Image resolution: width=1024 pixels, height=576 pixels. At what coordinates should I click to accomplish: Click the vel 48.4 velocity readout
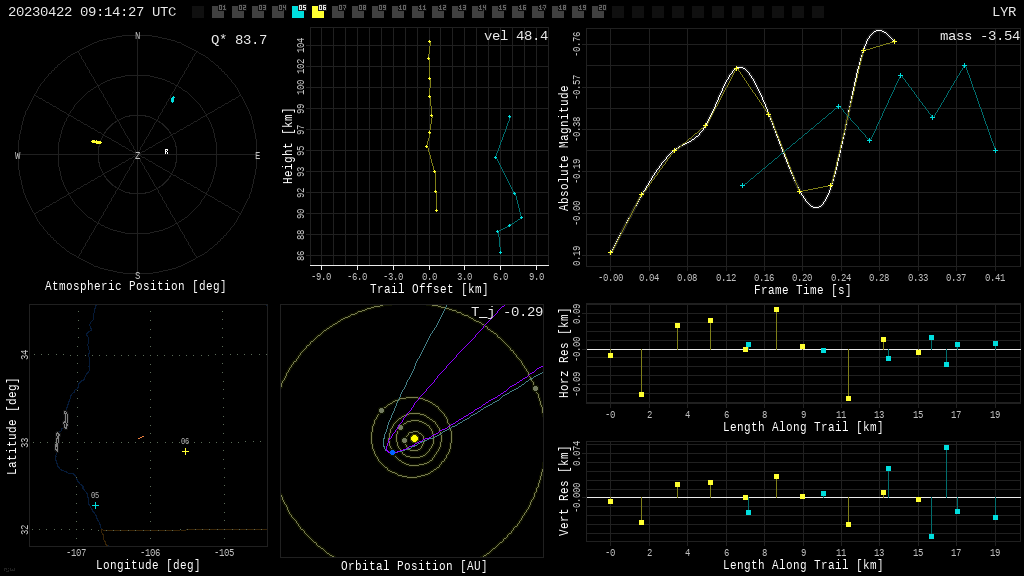[x=515, y=36]
